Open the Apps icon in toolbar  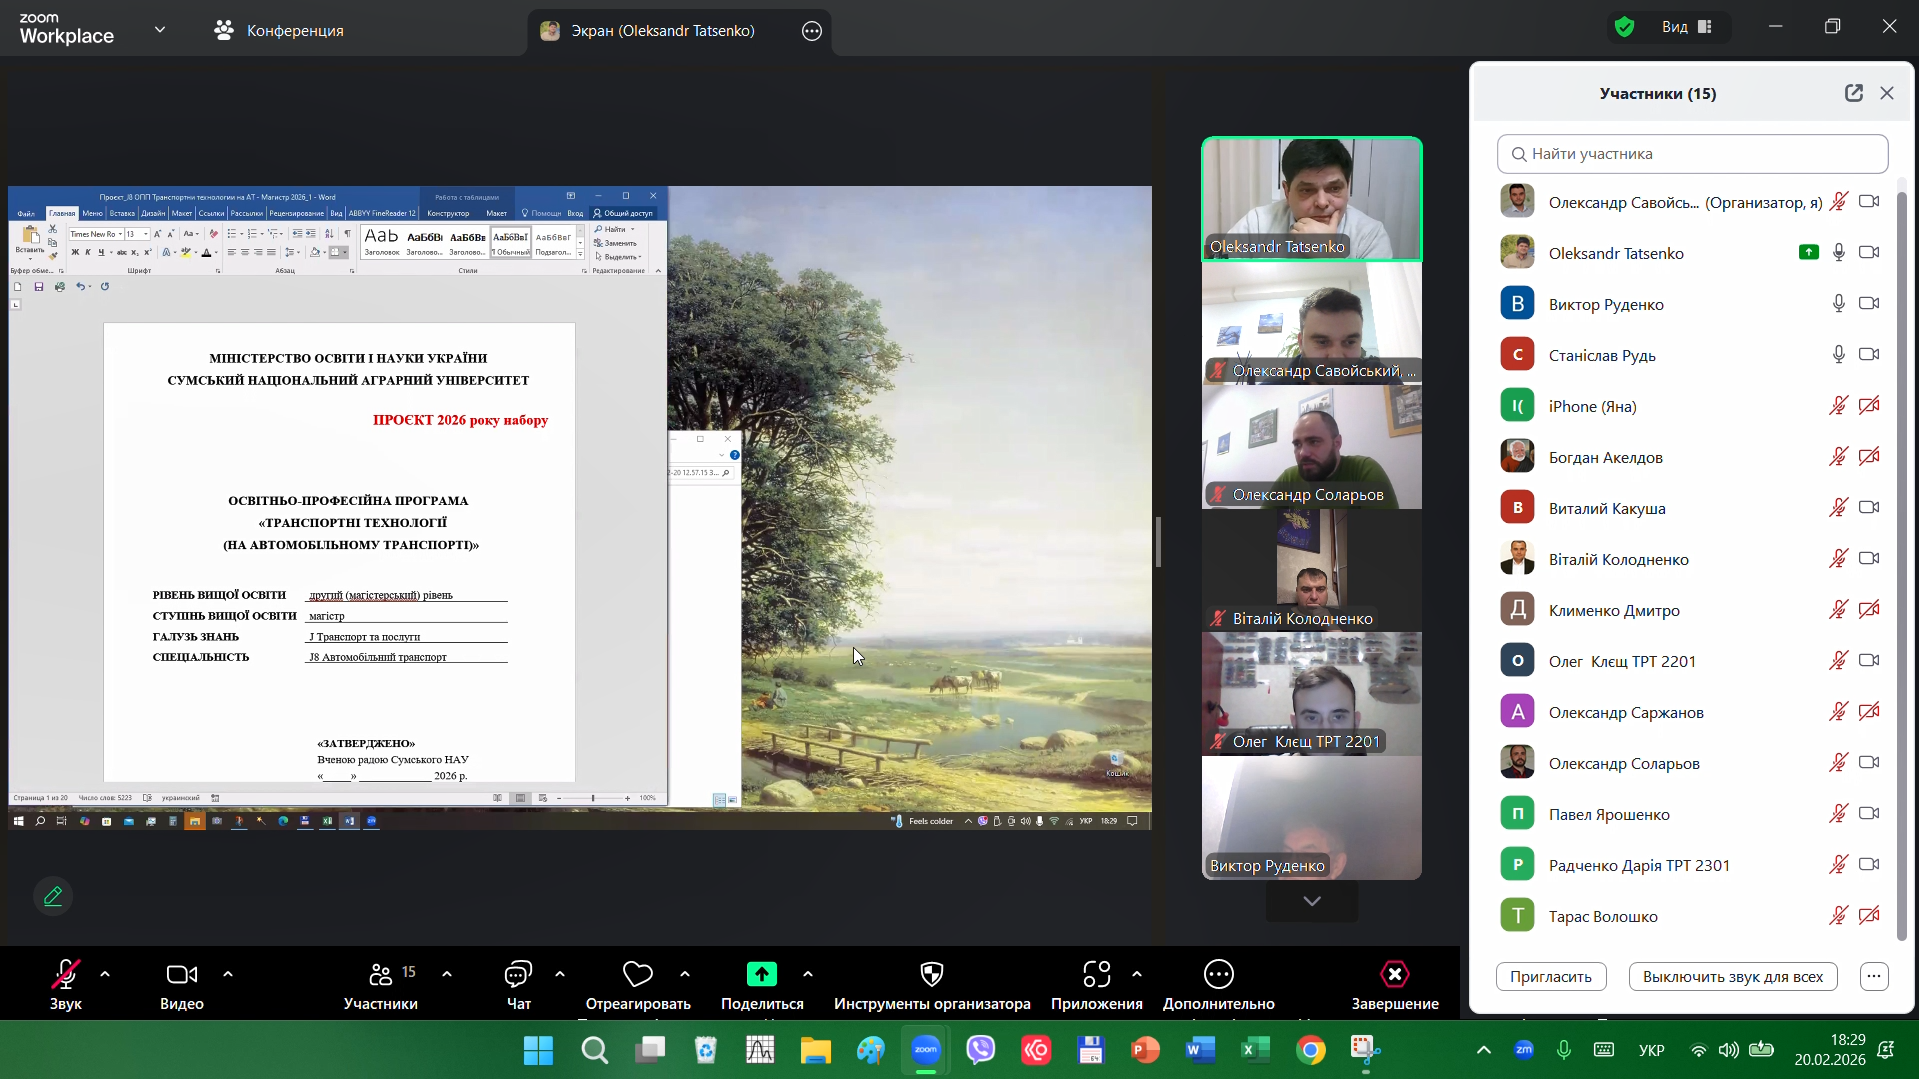click(1096, 974)
